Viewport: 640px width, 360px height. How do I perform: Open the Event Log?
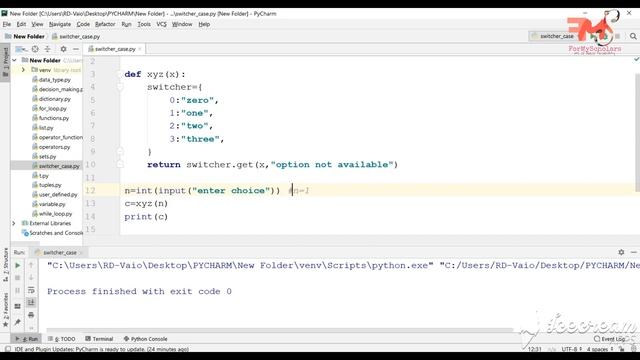[x=609, y=339]
